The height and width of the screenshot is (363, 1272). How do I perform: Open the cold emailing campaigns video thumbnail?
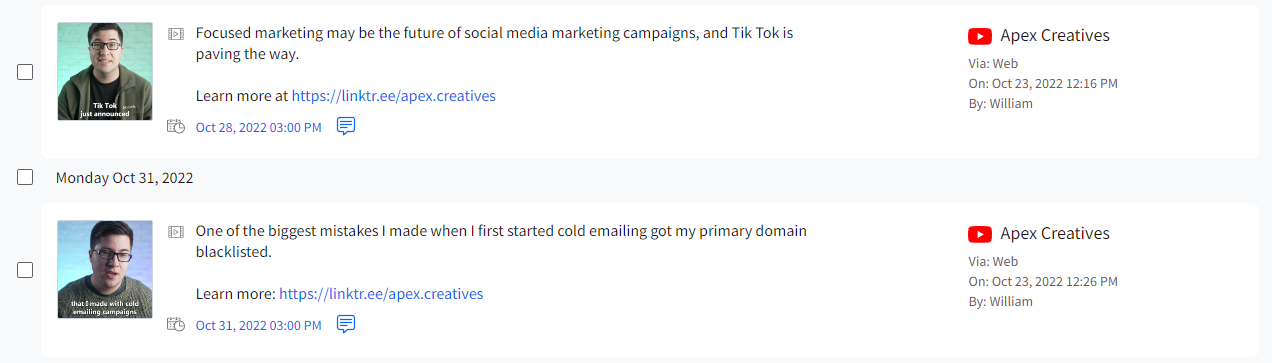click(105, 269)
